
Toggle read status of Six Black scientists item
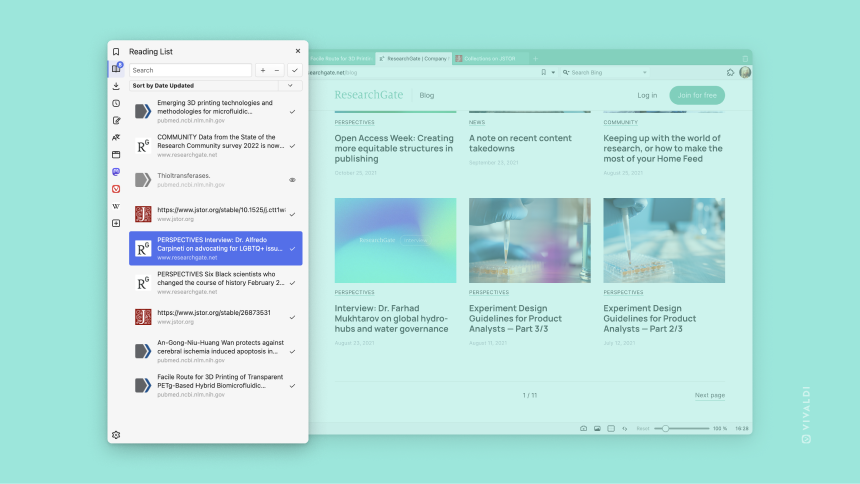292,283
